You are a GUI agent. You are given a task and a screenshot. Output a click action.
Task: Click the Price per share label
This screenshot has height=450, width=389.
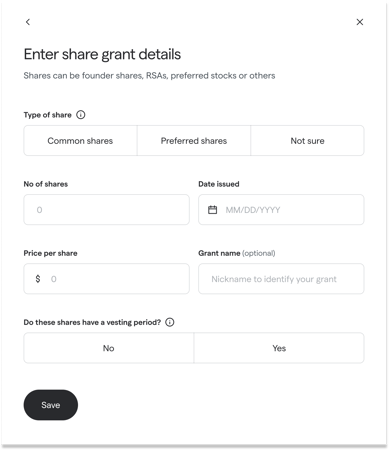(50, 253)
